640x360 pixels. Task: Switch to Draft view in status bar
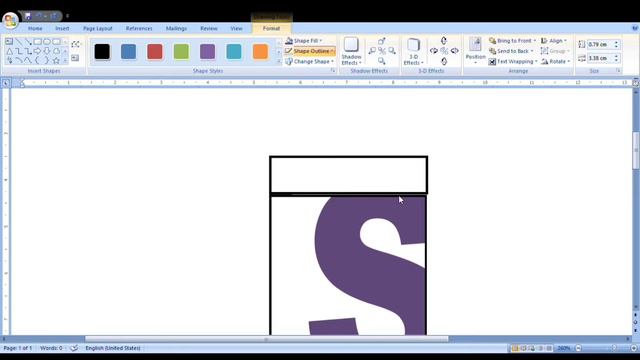tap(549, 348)
